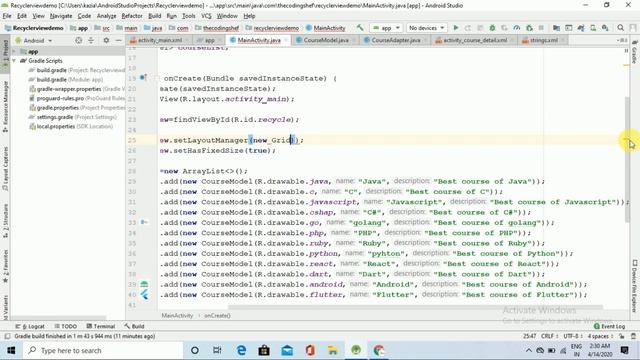Open the Refactor menu
The width and height of the screenshot is (640, 360).
pyautogui.click(x=132, y=16)
